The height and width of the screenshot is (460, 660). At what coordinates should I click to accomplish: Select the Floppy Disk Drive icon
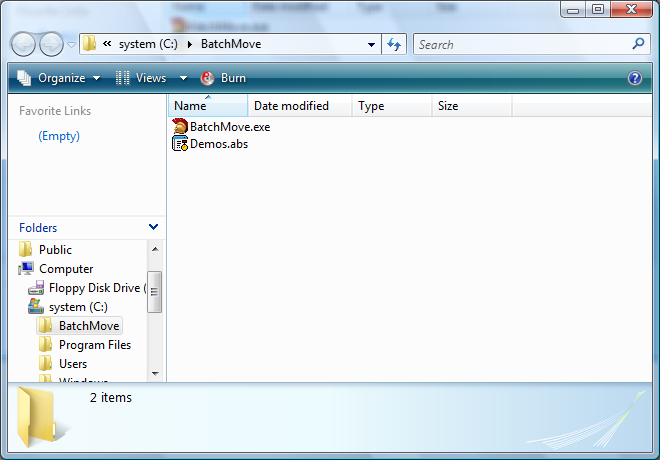36,288
